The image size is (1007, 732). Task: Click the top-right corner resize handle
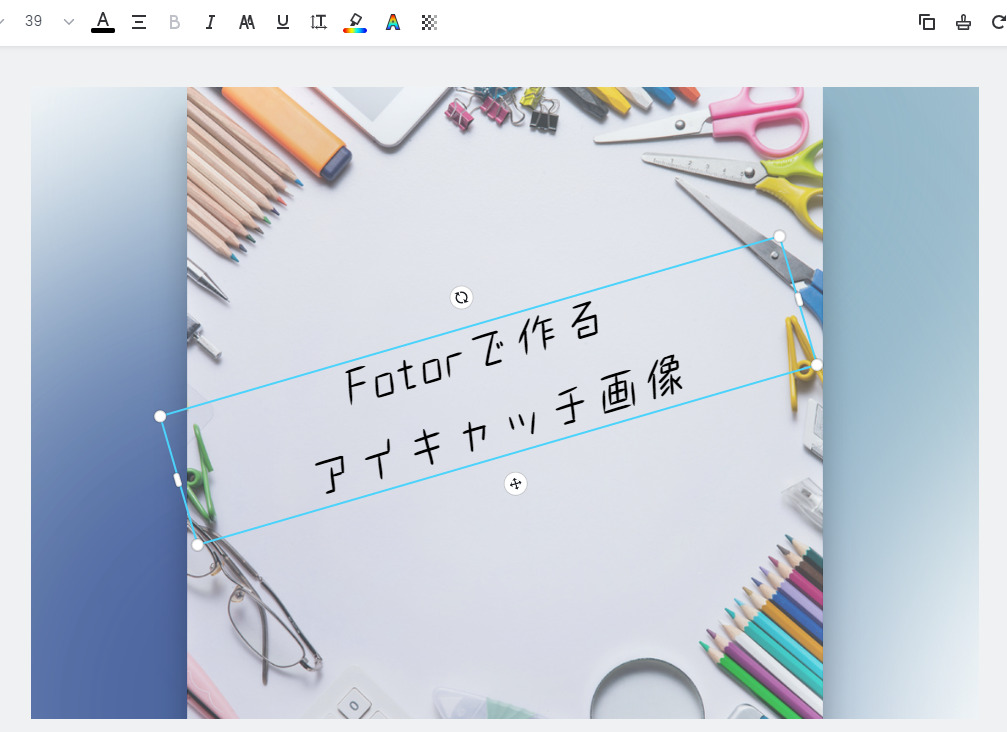[x=779, y=236]
